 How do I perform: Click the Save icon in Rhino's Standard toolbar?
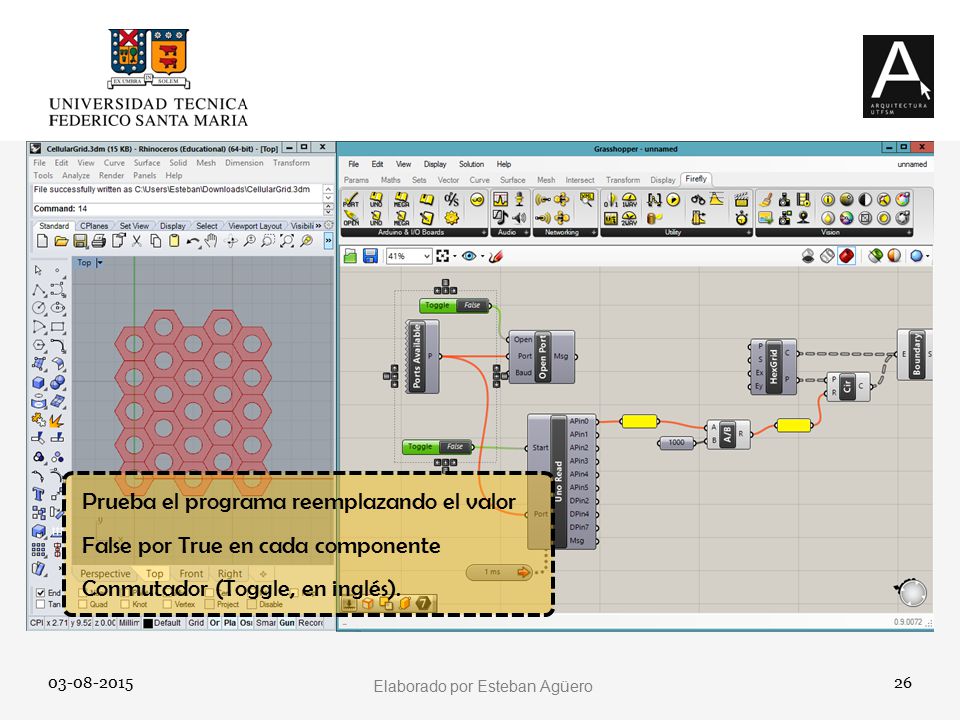tap(80, 241)
